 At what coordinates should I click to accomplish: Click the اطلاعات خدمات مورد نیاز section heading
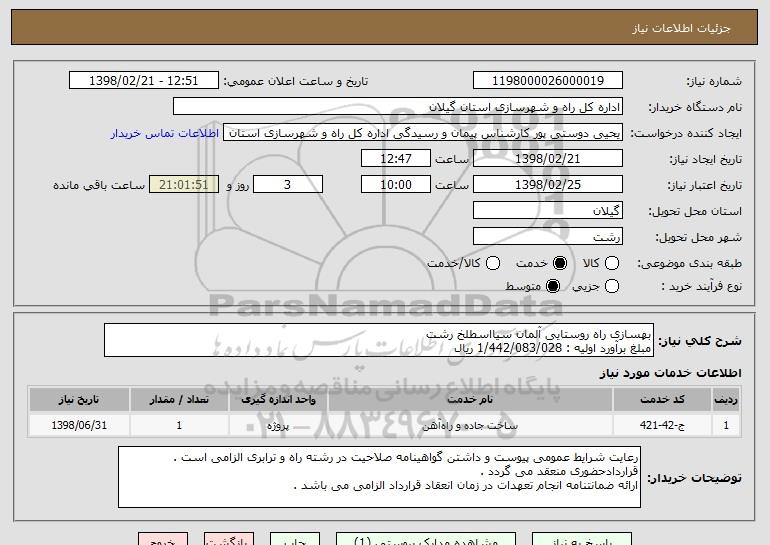coord(670,373)
